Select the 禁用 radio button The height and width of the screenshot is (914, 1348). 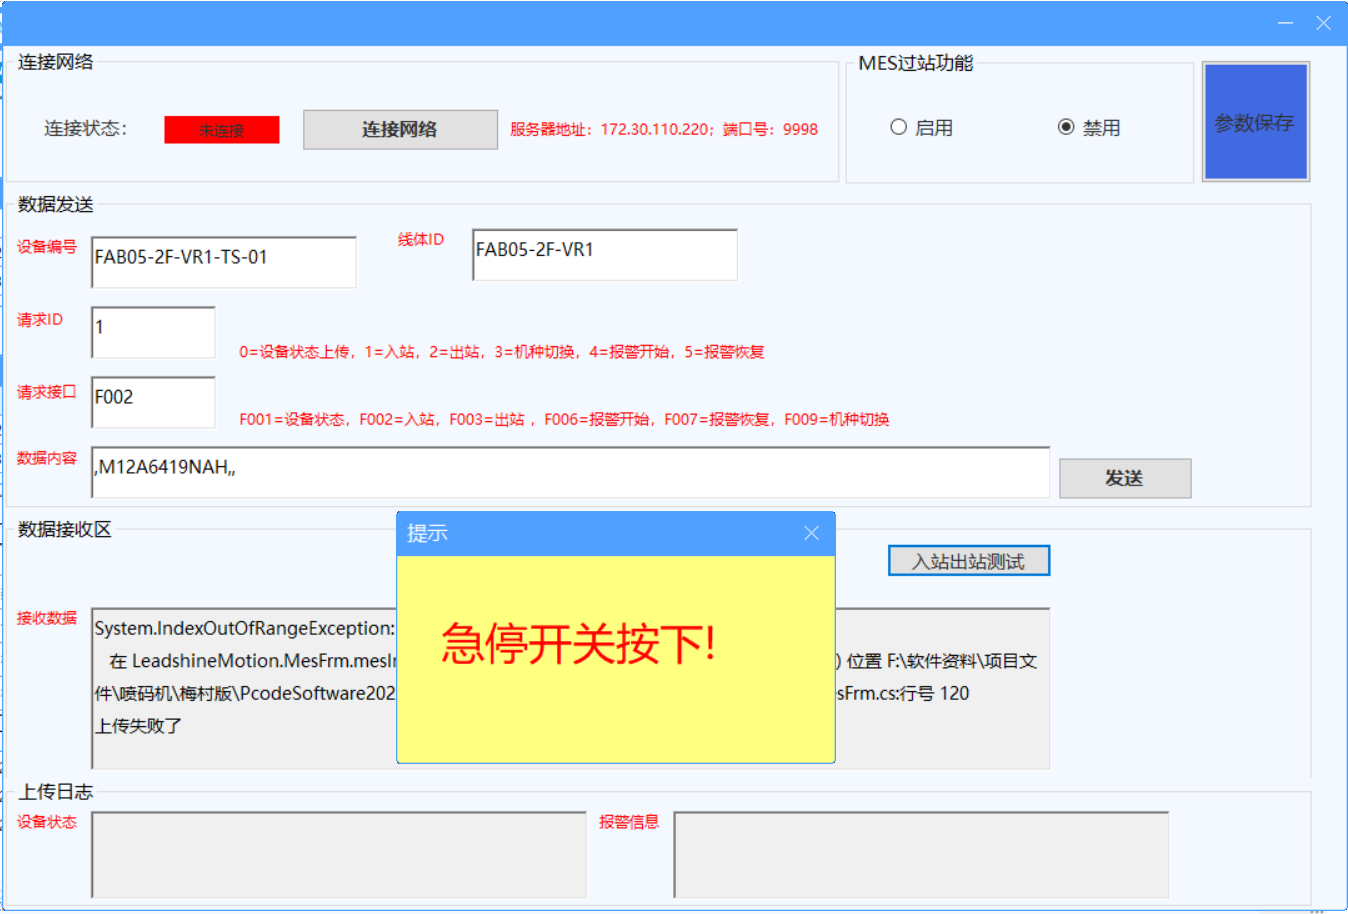coord(1066,127)
